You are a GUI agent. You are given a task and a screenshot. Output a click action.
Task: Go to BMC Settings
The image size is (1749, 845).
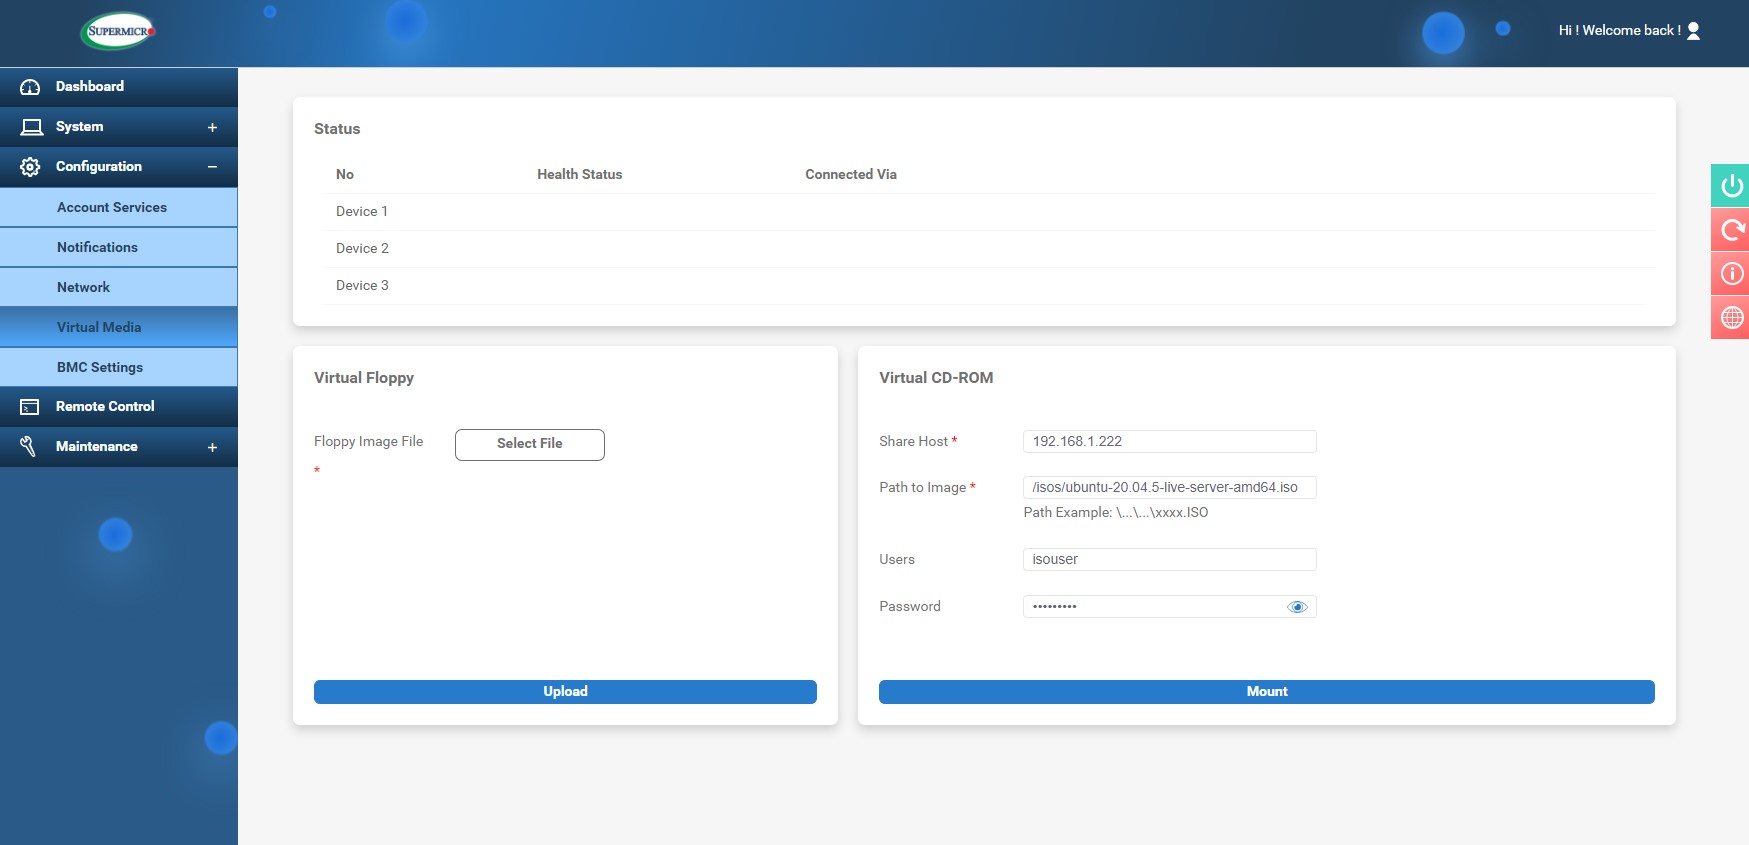(100, 367)
